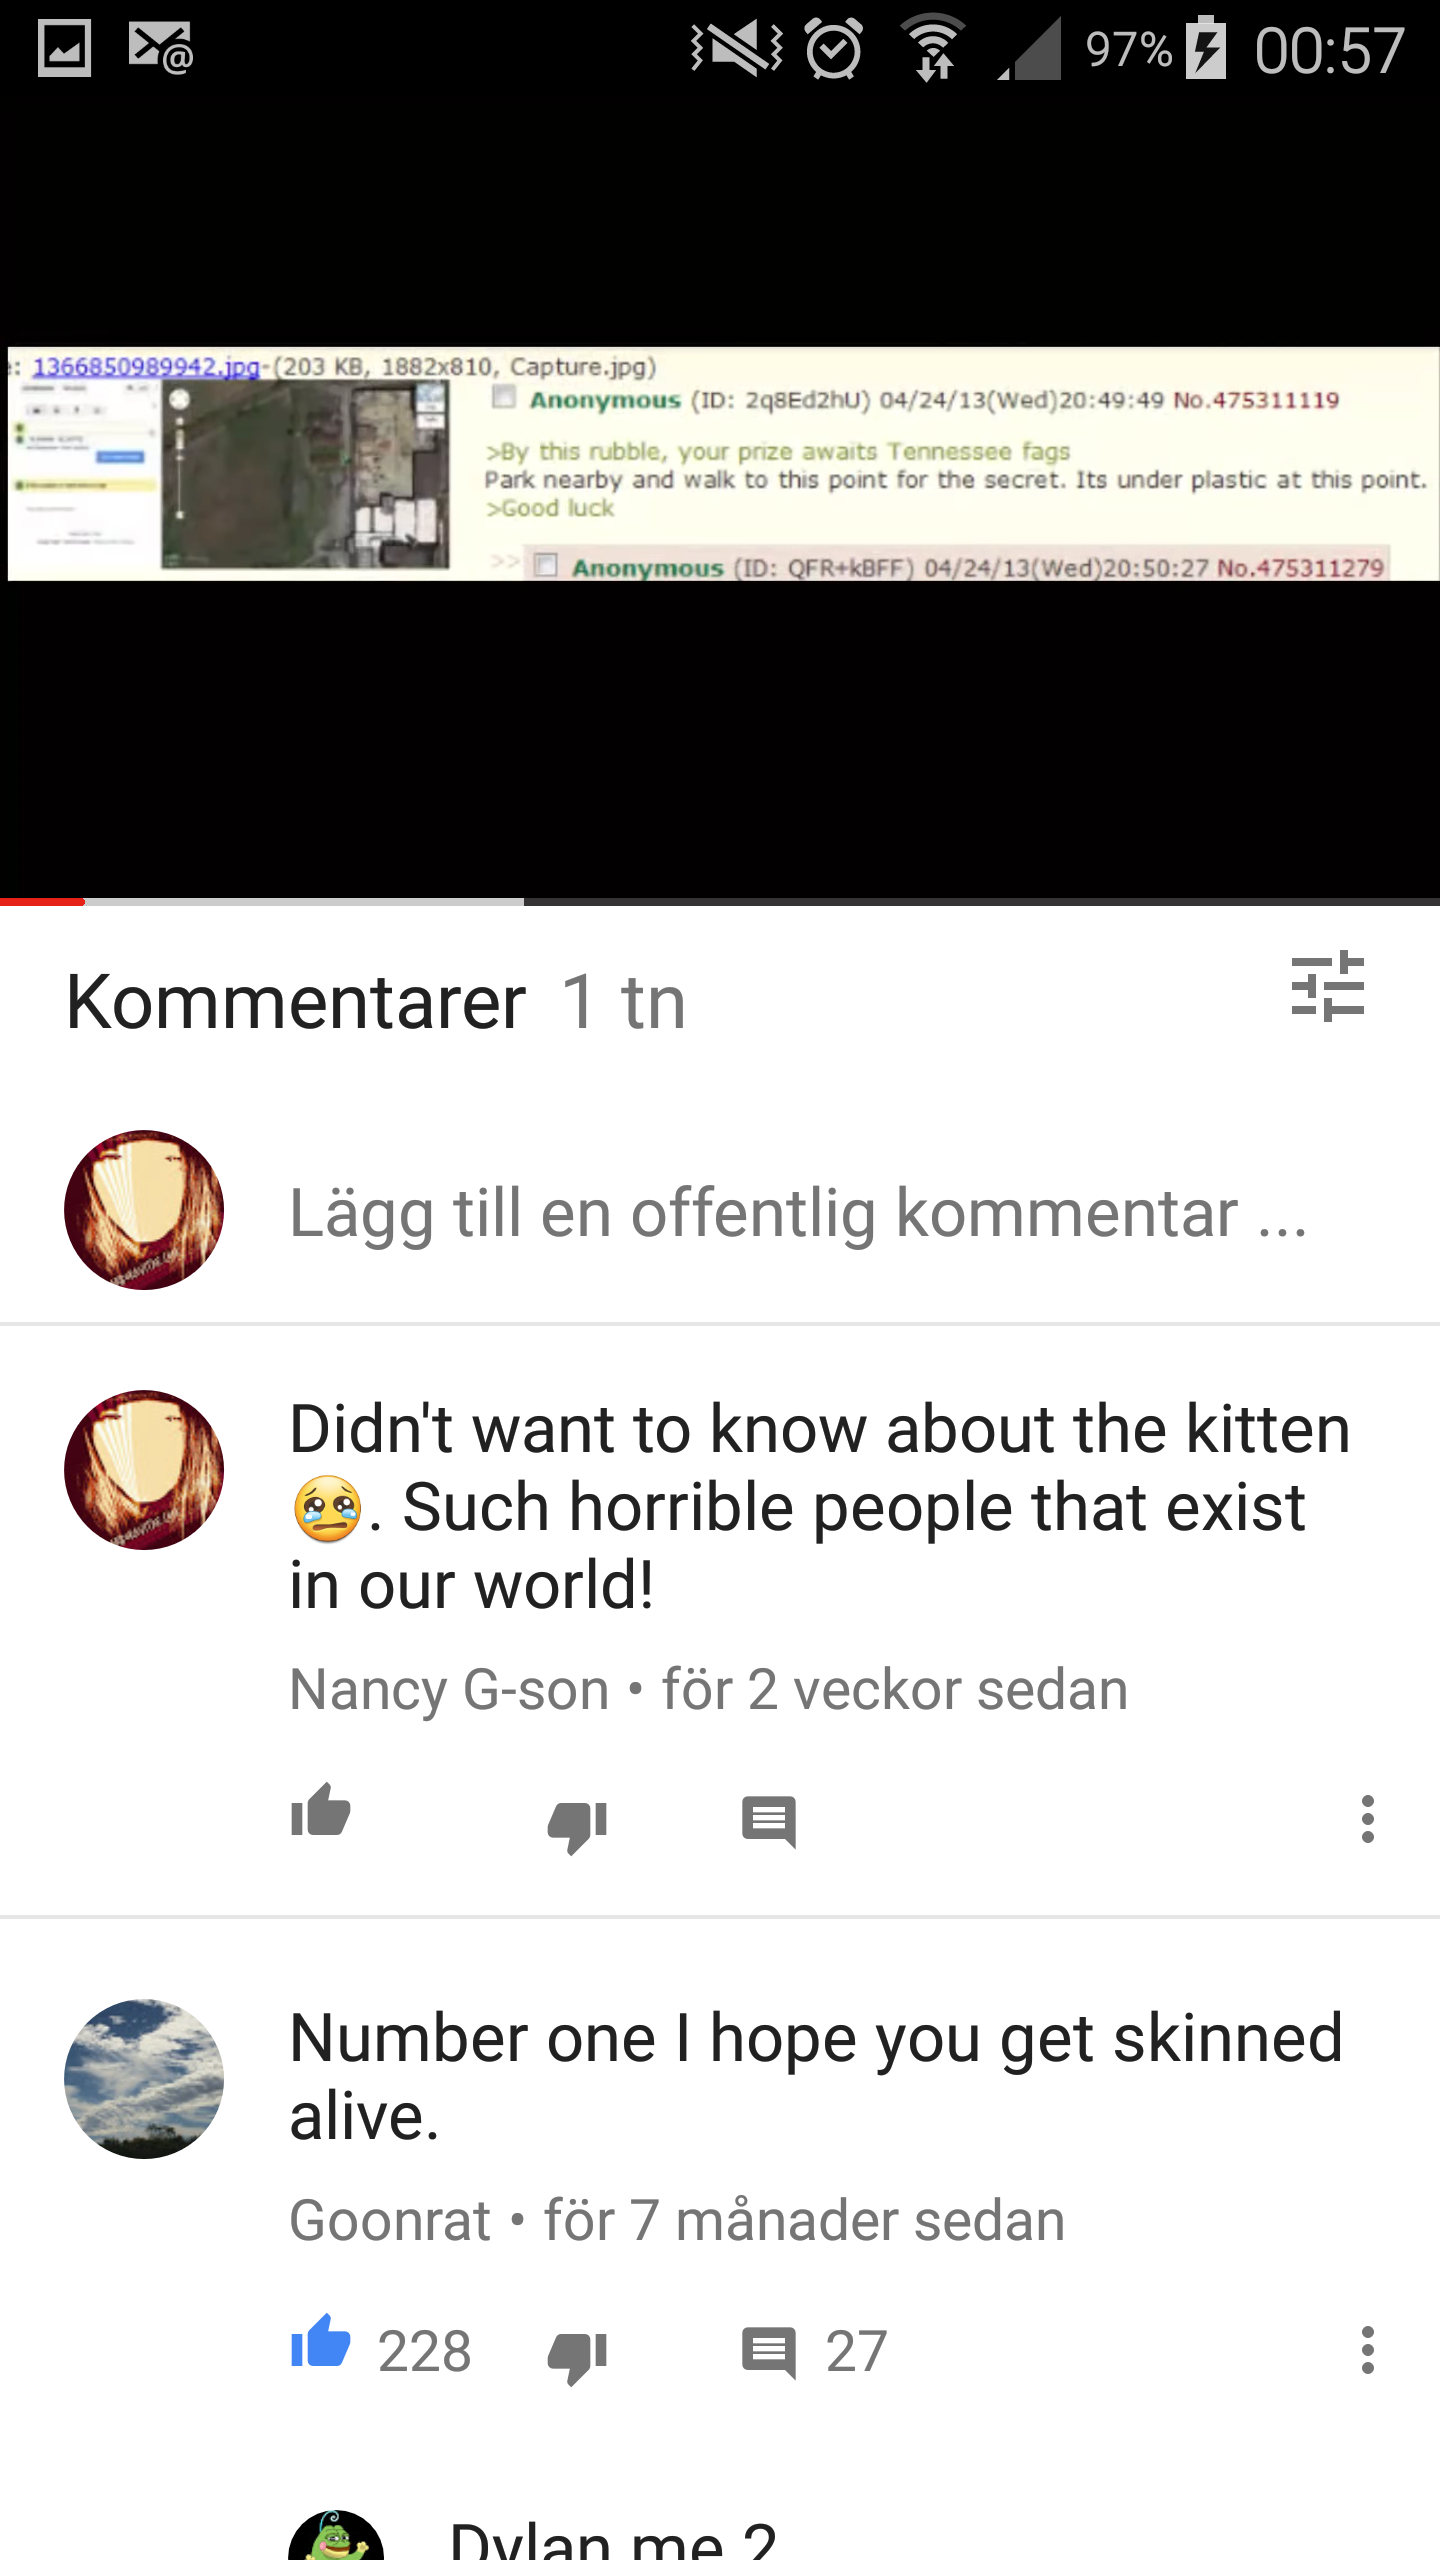The image size is (1440, 2560).
Task: View the 27 replies on Goonrat's comment
Action: click(813, 2351)
